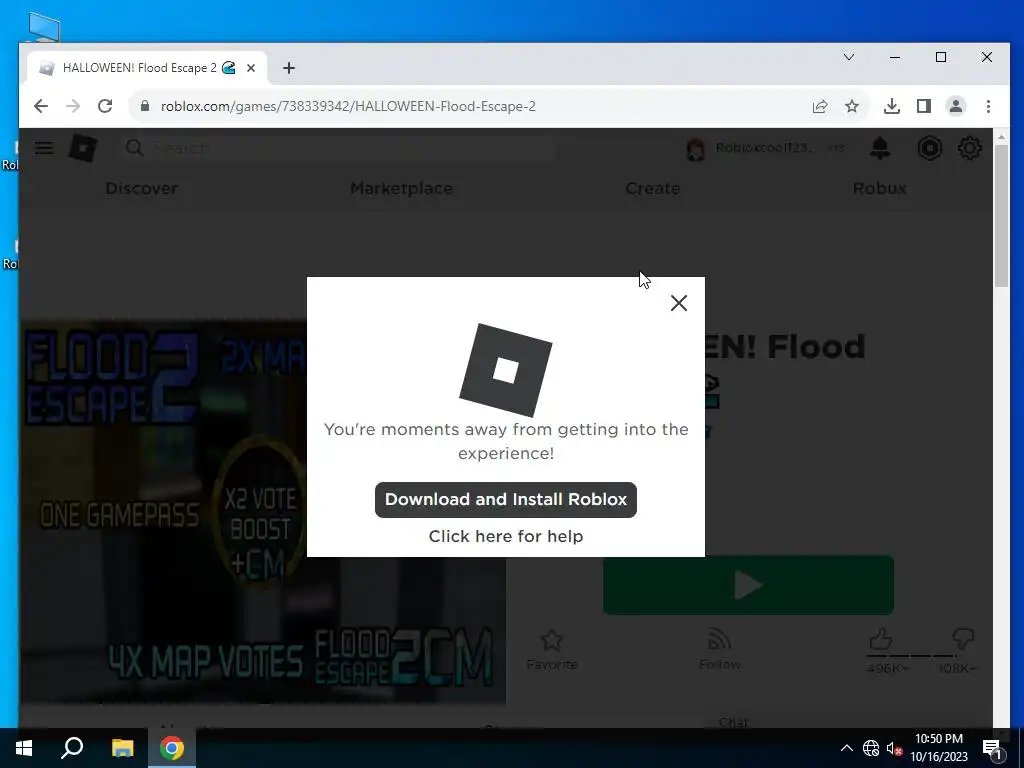Dislike with thumbs down
Image resolution: width=1024 pixels, height=768 pixels.
click(x=963, y=639)
